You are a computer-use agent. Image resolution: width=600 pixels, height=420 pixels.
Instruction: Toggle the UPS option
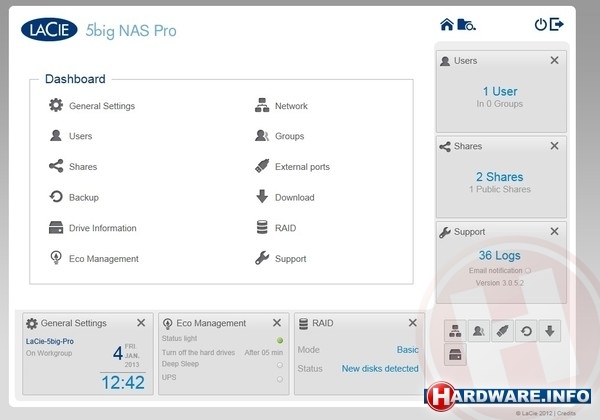(280, 379)
